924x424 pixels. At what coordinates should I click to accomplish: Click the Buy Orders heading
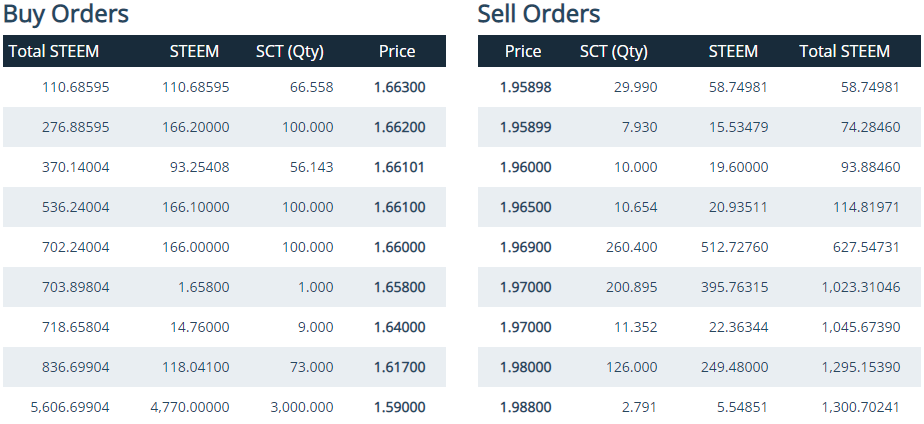click(x=66, y=14)
